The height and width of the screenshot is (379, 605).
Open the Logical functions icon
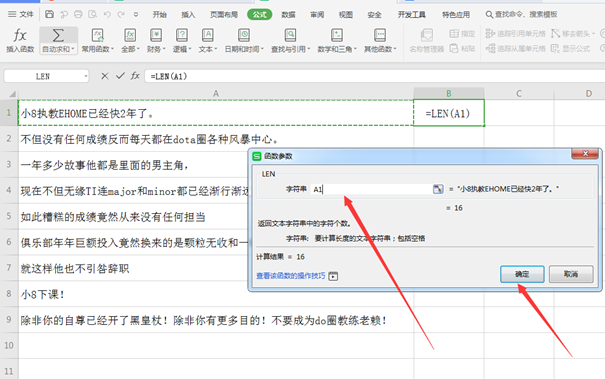(x=182, y=35)
